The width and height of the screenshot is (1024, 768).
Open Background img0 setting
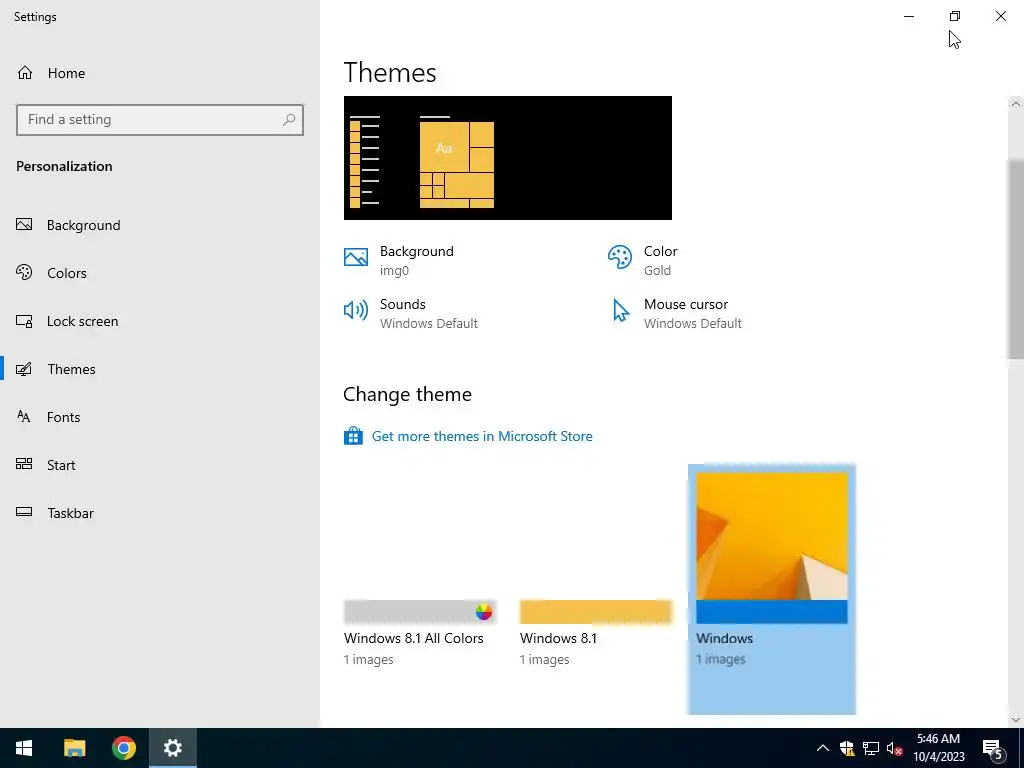click(399, 261)
